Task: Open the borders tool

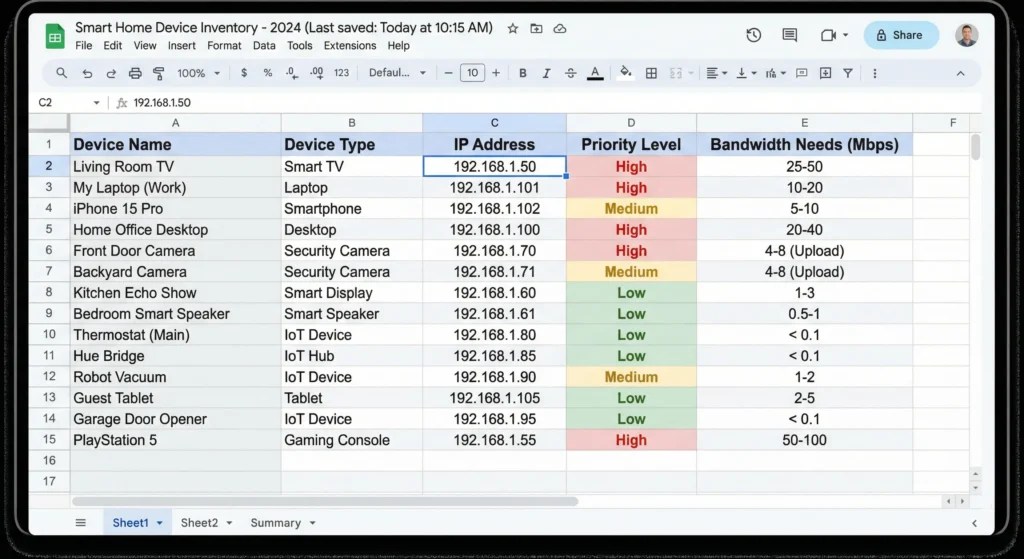Action: [x=651, y=73]
